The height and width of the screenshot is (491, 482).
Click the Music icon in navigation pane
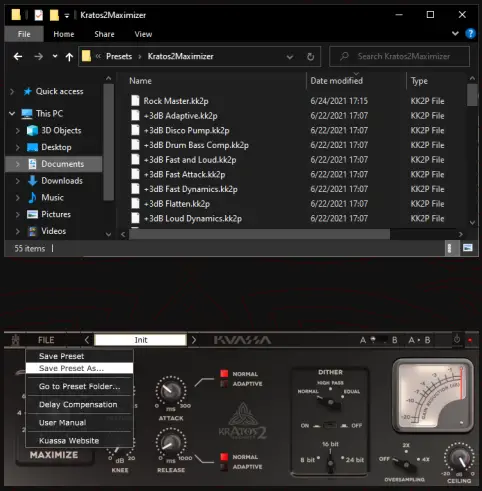(32, 197)
